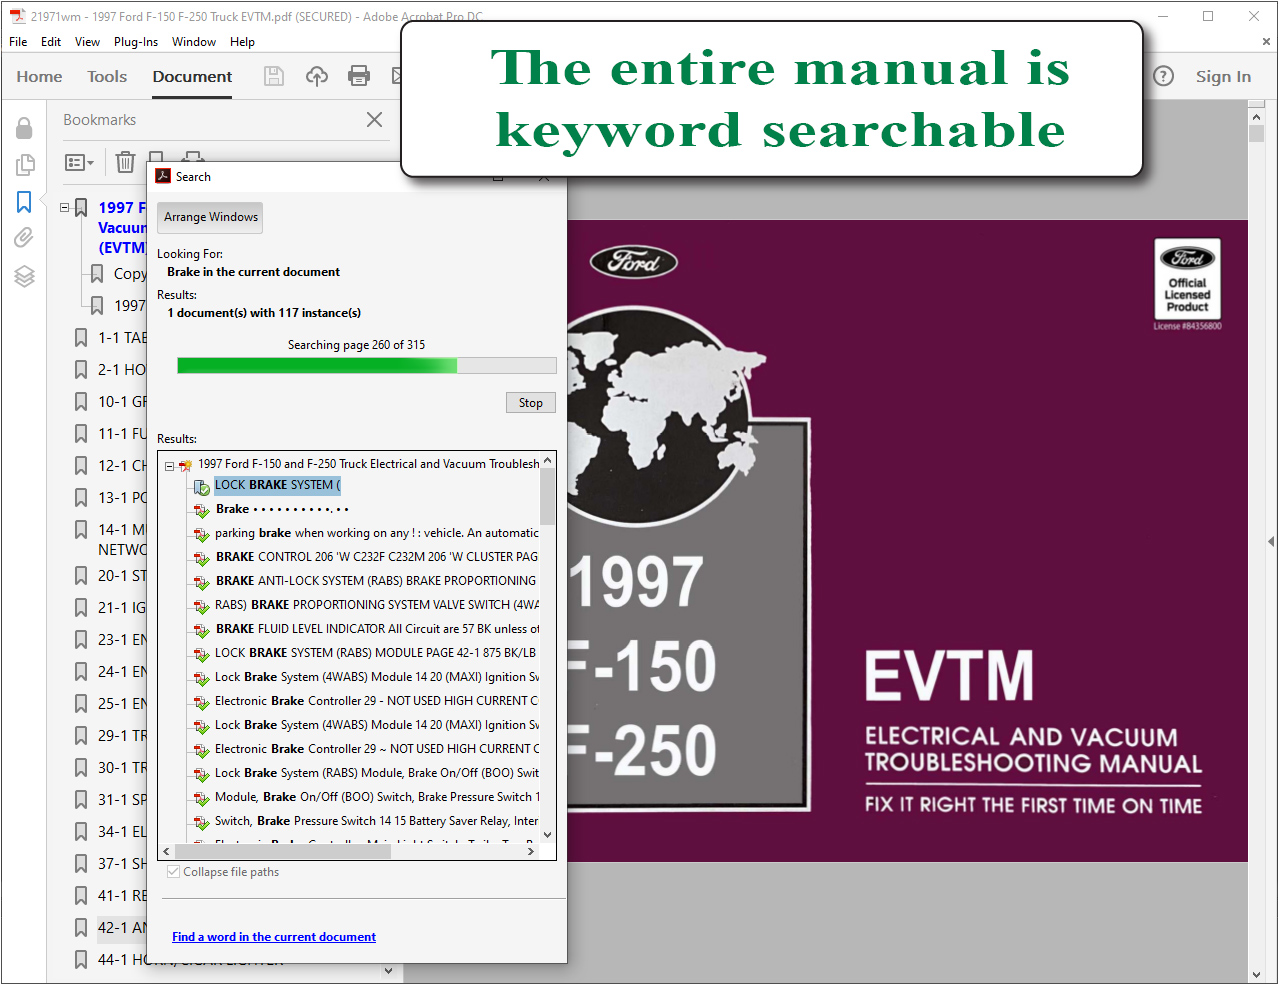Open the View menu
1280x984 pixels.
(x=87, y=42)
